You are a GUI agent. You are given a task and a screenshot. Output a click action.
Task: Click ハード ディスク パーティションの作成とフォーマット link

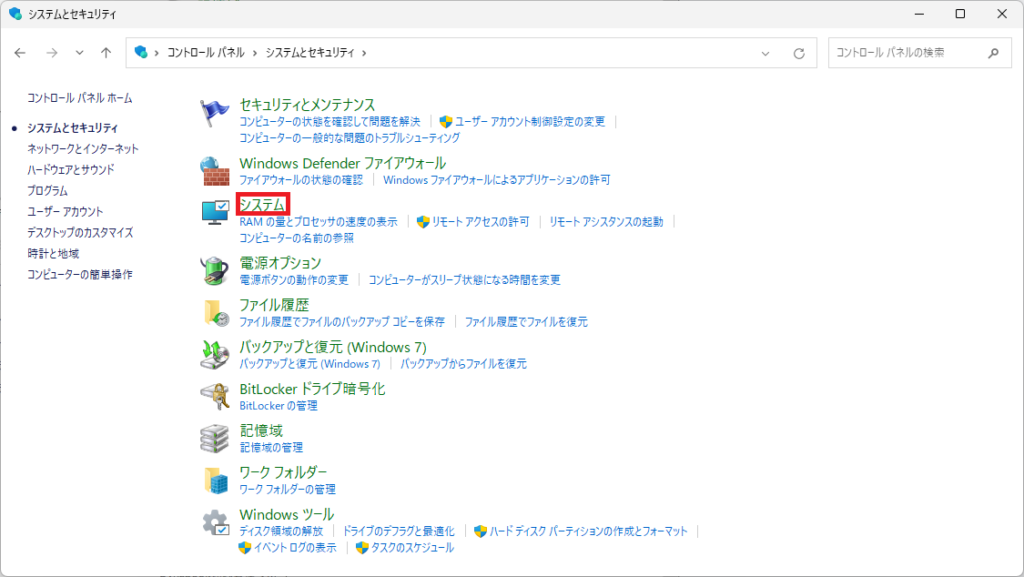(x=588, y=531)
